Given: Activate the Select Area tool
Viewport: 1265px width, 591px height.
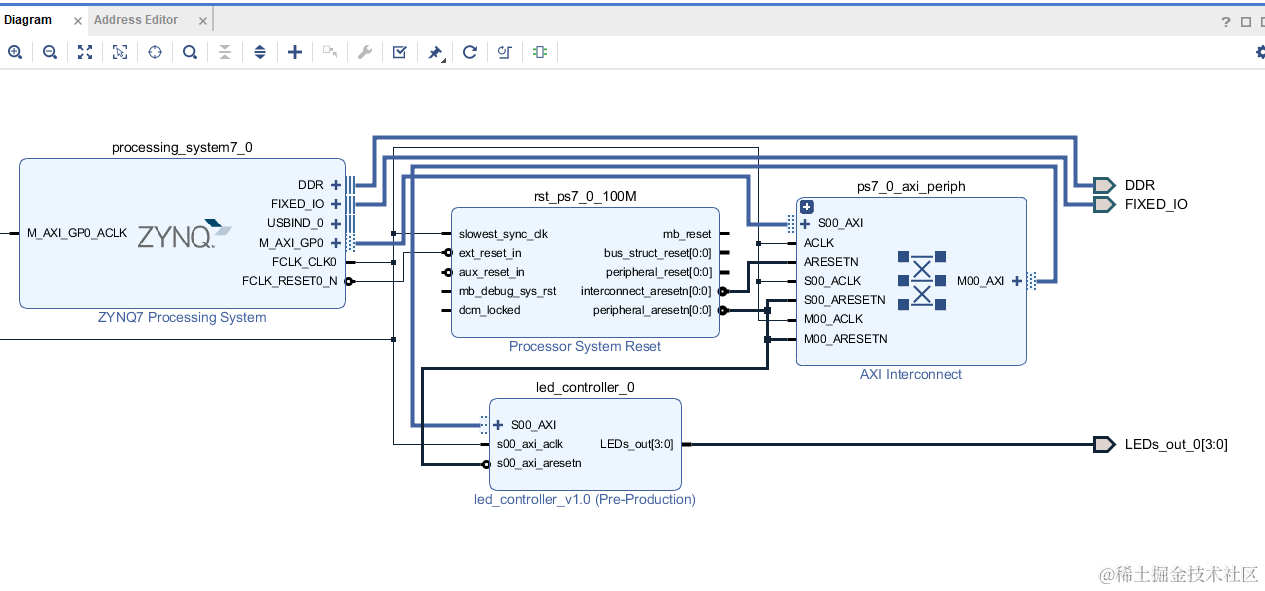Looking at the screenshot, I should pyautogui.click(x=120, y=52).
